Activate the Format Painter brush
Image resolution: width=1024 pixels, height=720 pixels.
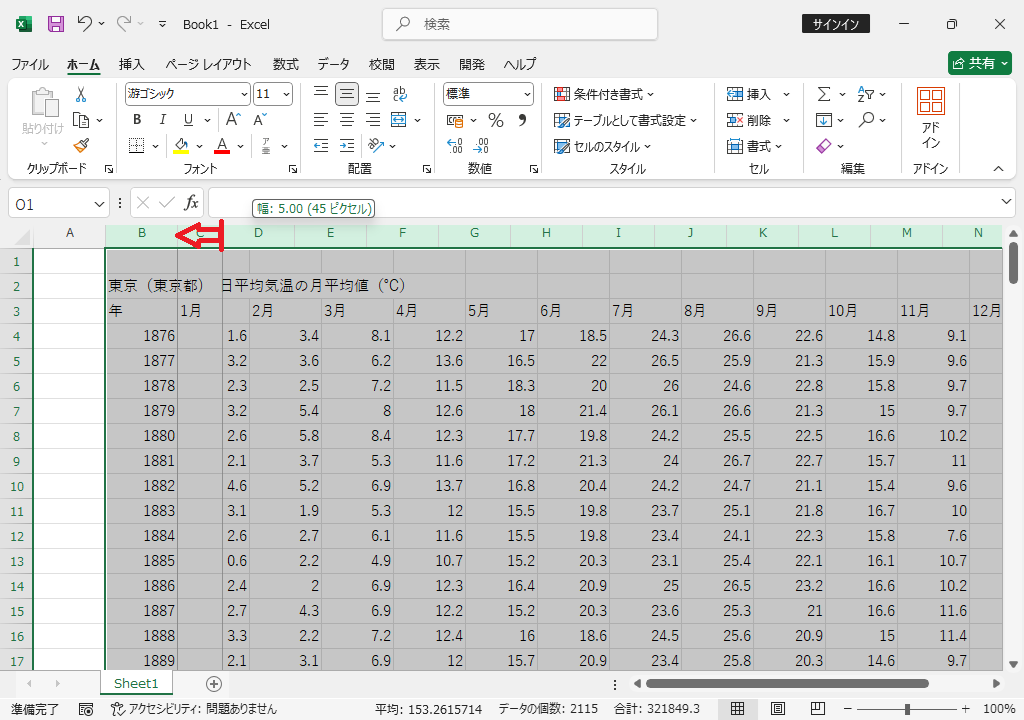point(81,145)
